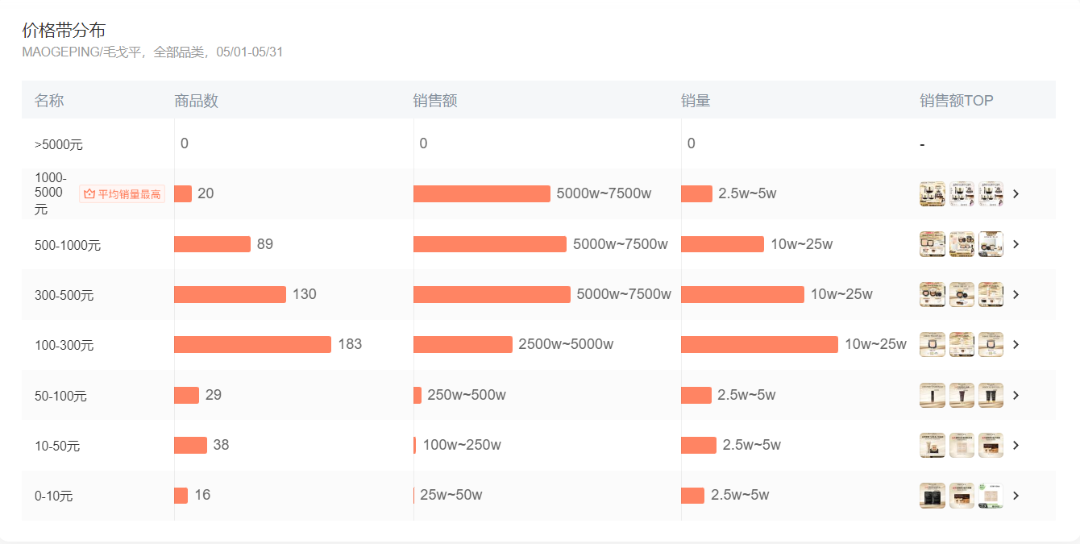The image size is (1080, 544).
Task: Open the 0-10元 row chevron arrow
Action: [1015, 496]
